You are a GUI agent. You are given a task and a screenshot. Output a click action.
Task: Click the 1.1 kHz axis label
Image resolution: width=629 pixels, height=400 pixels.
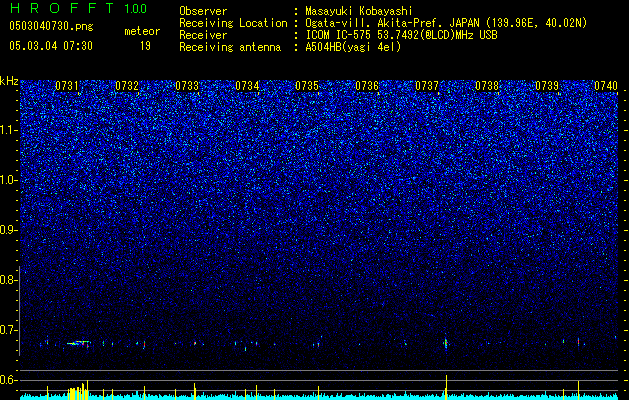[8, 130]
